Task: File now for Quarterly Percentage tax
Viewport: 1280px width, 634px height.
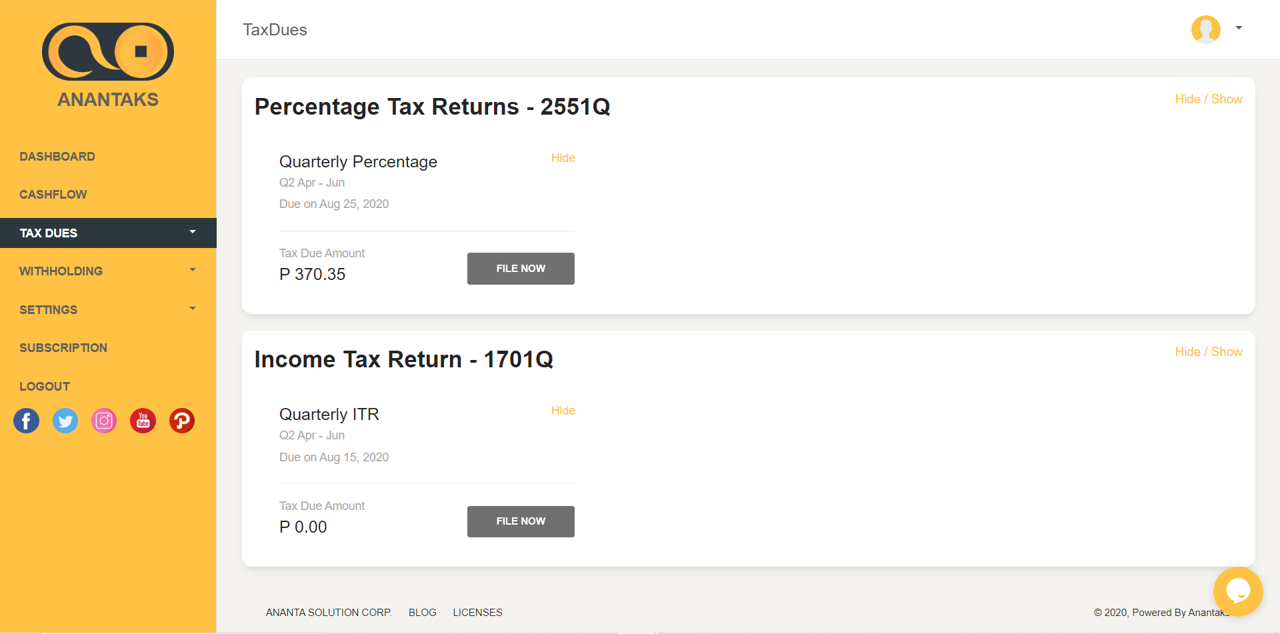Action: [521, 269]
